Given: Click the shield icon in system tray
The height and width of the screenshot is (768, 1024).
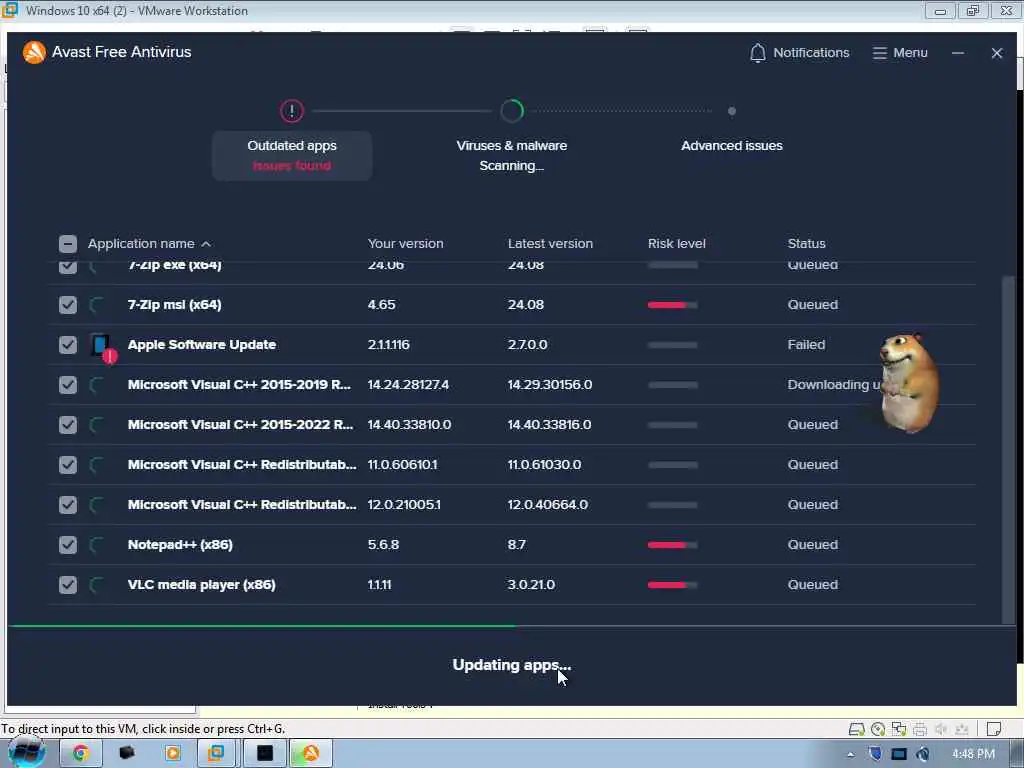Looking at the screenshot, I should click(875, 754).
